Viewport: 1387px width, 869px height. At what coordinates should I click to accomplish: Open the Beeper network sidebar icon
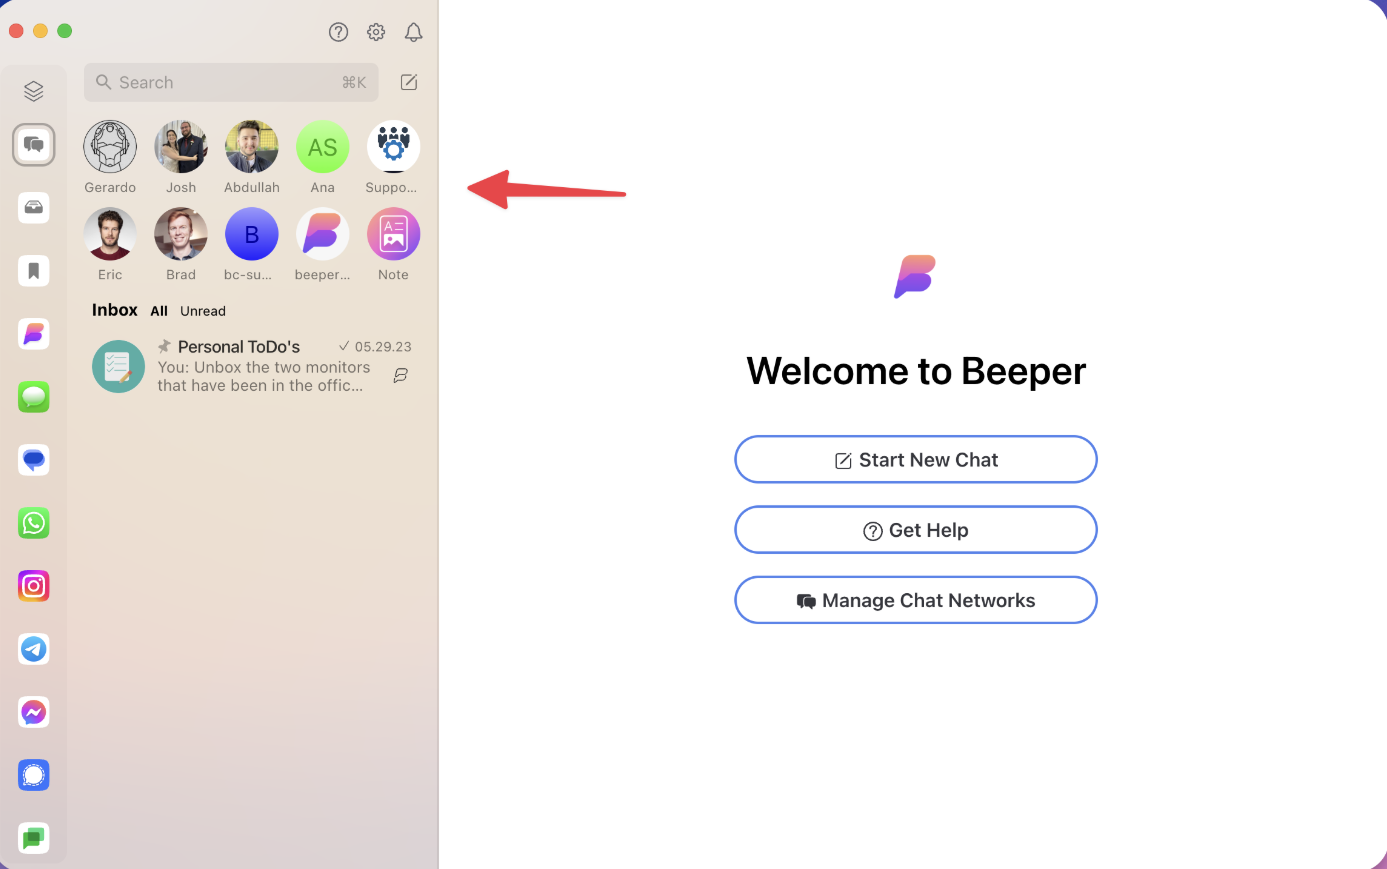(34, 334)
